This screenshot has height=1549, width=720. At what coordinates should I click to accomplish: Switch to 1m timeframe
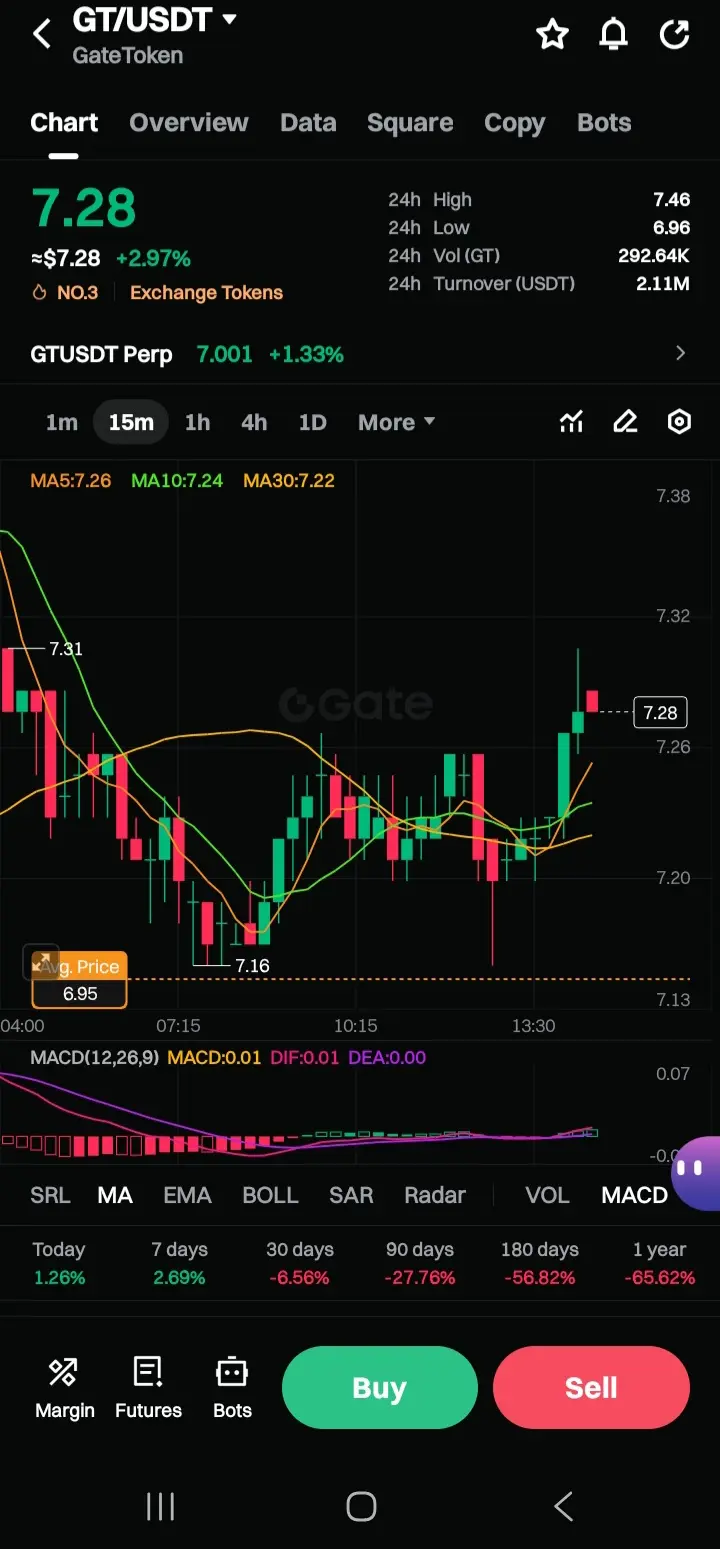click(61, 422)
